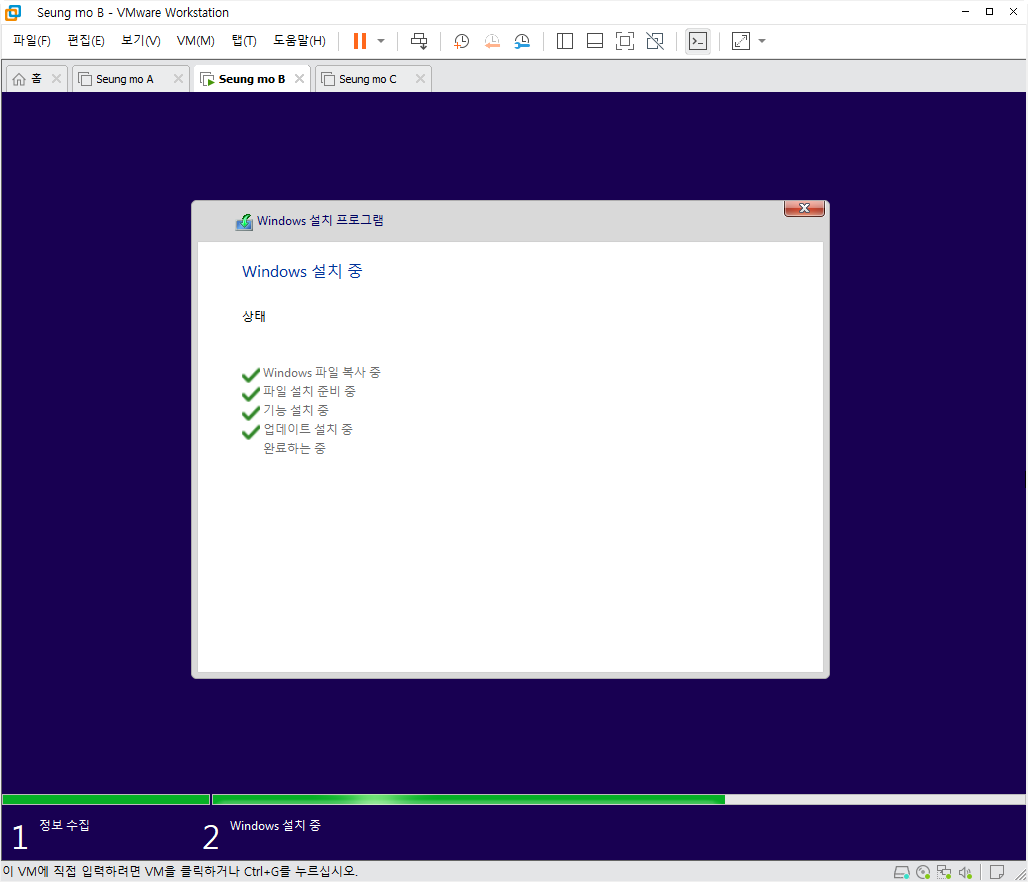Toggle the thumbnail bar view
This screenshot has width=1028, height=882.
pyautogui.click(x=595, y=41)
